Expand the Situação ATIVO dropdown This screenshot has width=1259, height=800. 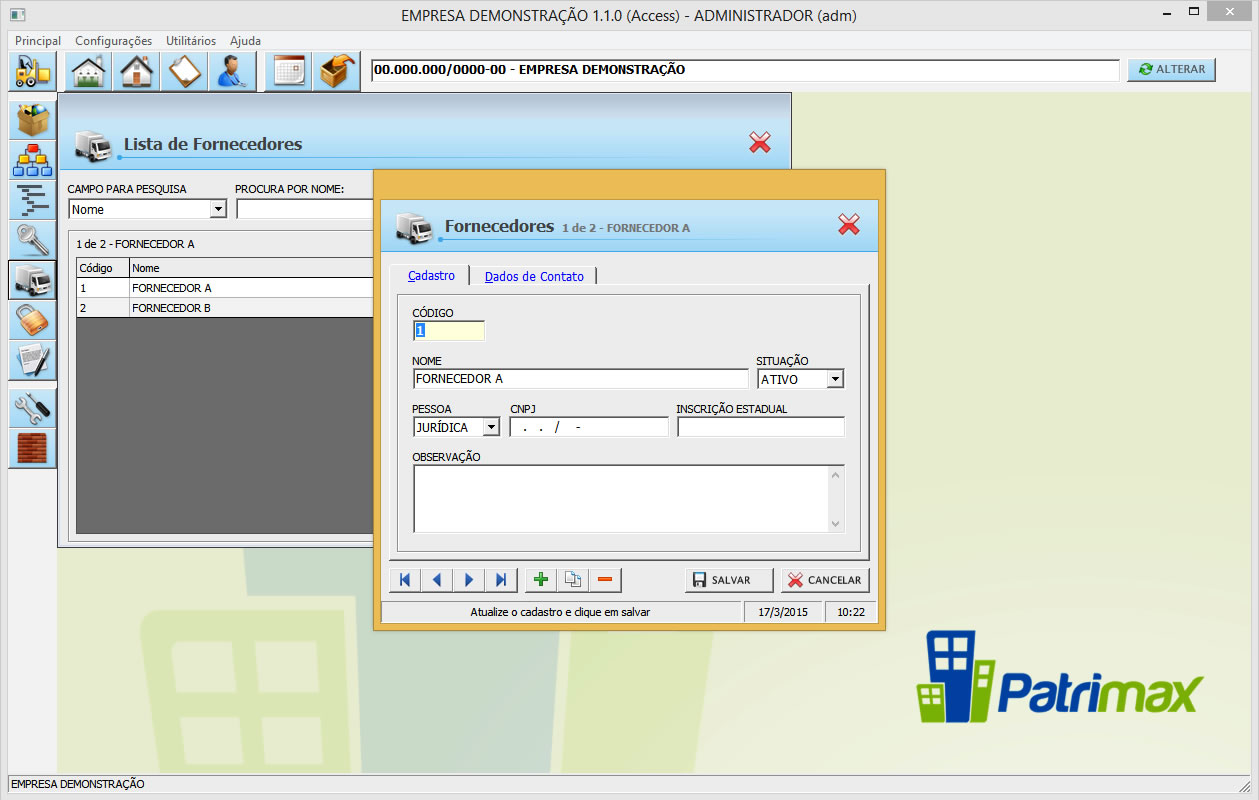(x=835, y=379)
